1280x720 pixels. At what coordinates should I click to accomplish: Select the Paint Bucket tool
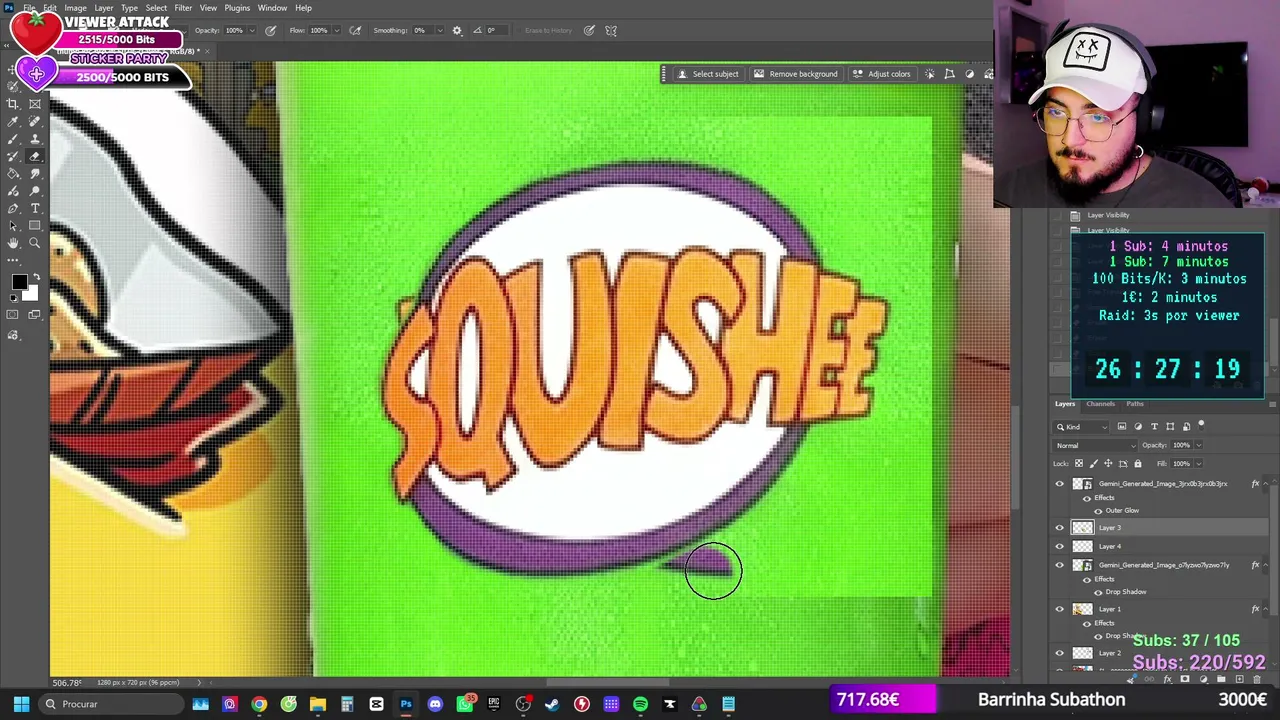[13, 174]
